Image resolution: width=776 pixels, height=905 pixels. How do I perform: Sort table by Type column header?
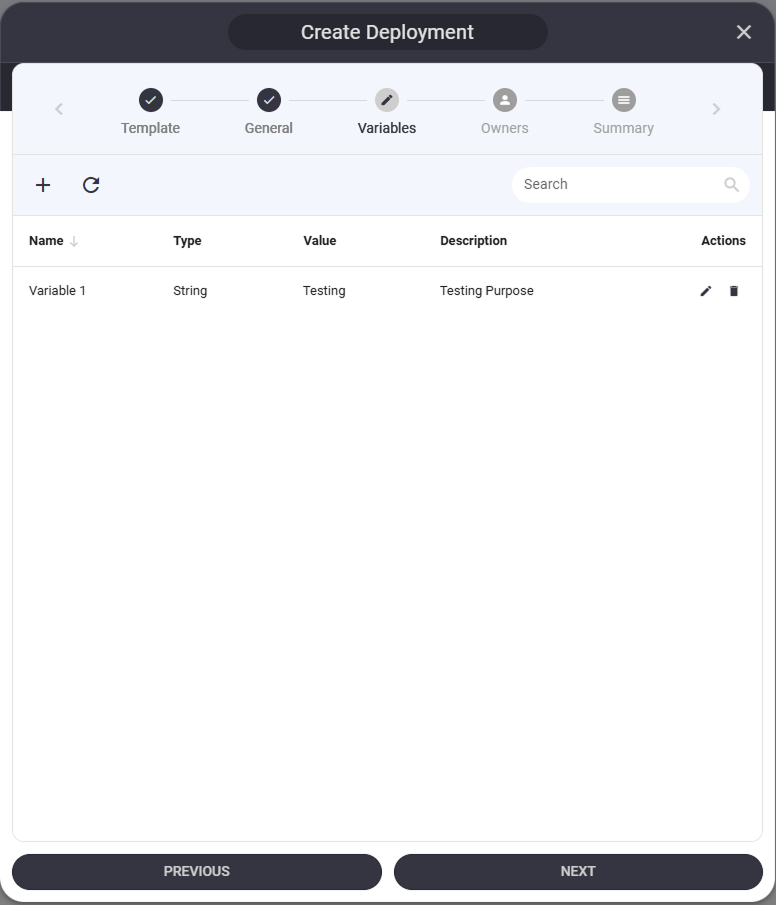(187, 241)
